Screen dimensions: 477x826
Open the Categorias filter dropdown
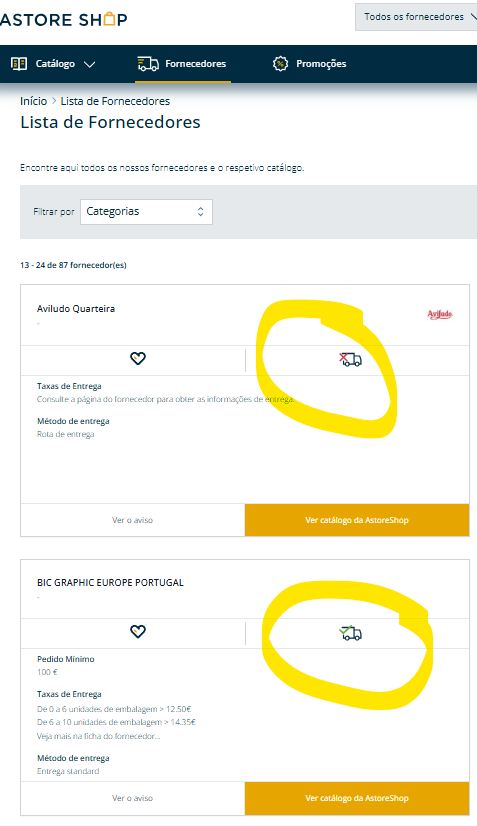pos(147,212)
